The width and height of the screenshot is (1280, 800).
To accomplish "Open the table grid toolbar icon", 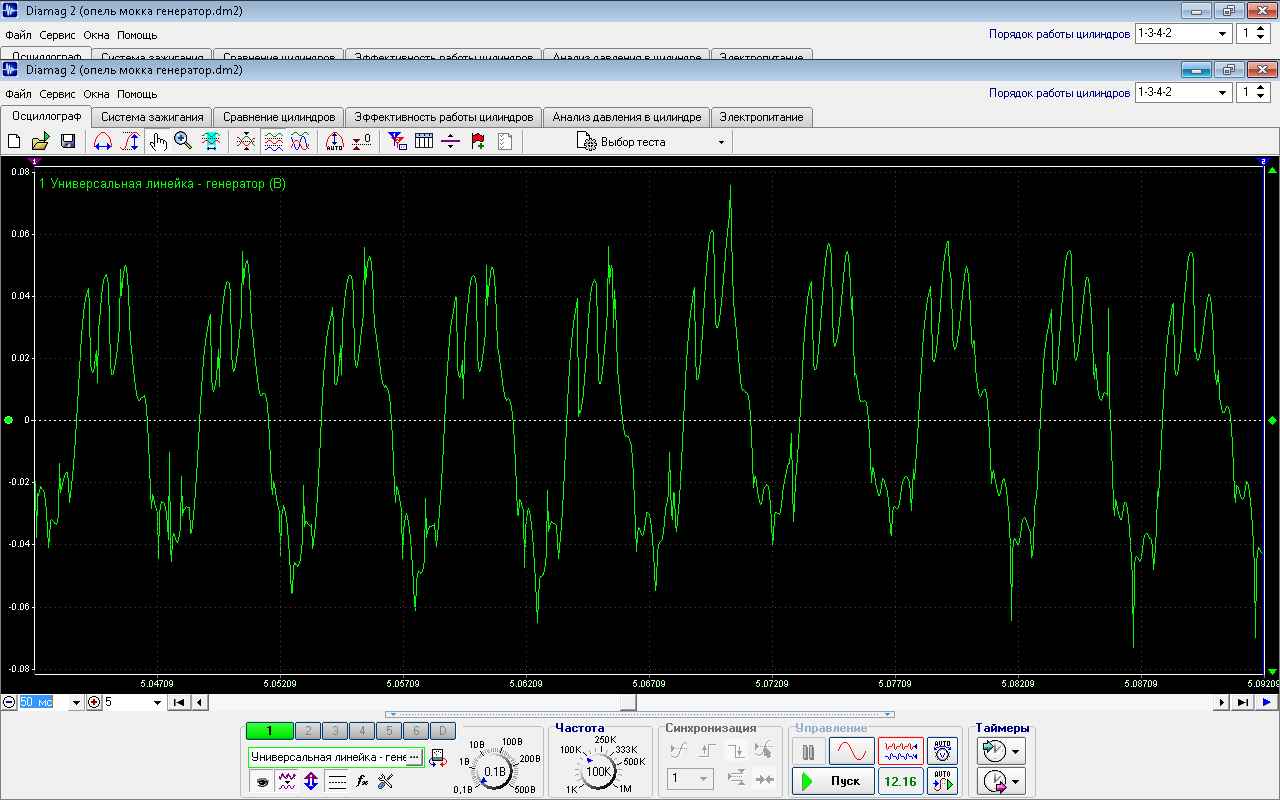I will (x=424, y=142).
